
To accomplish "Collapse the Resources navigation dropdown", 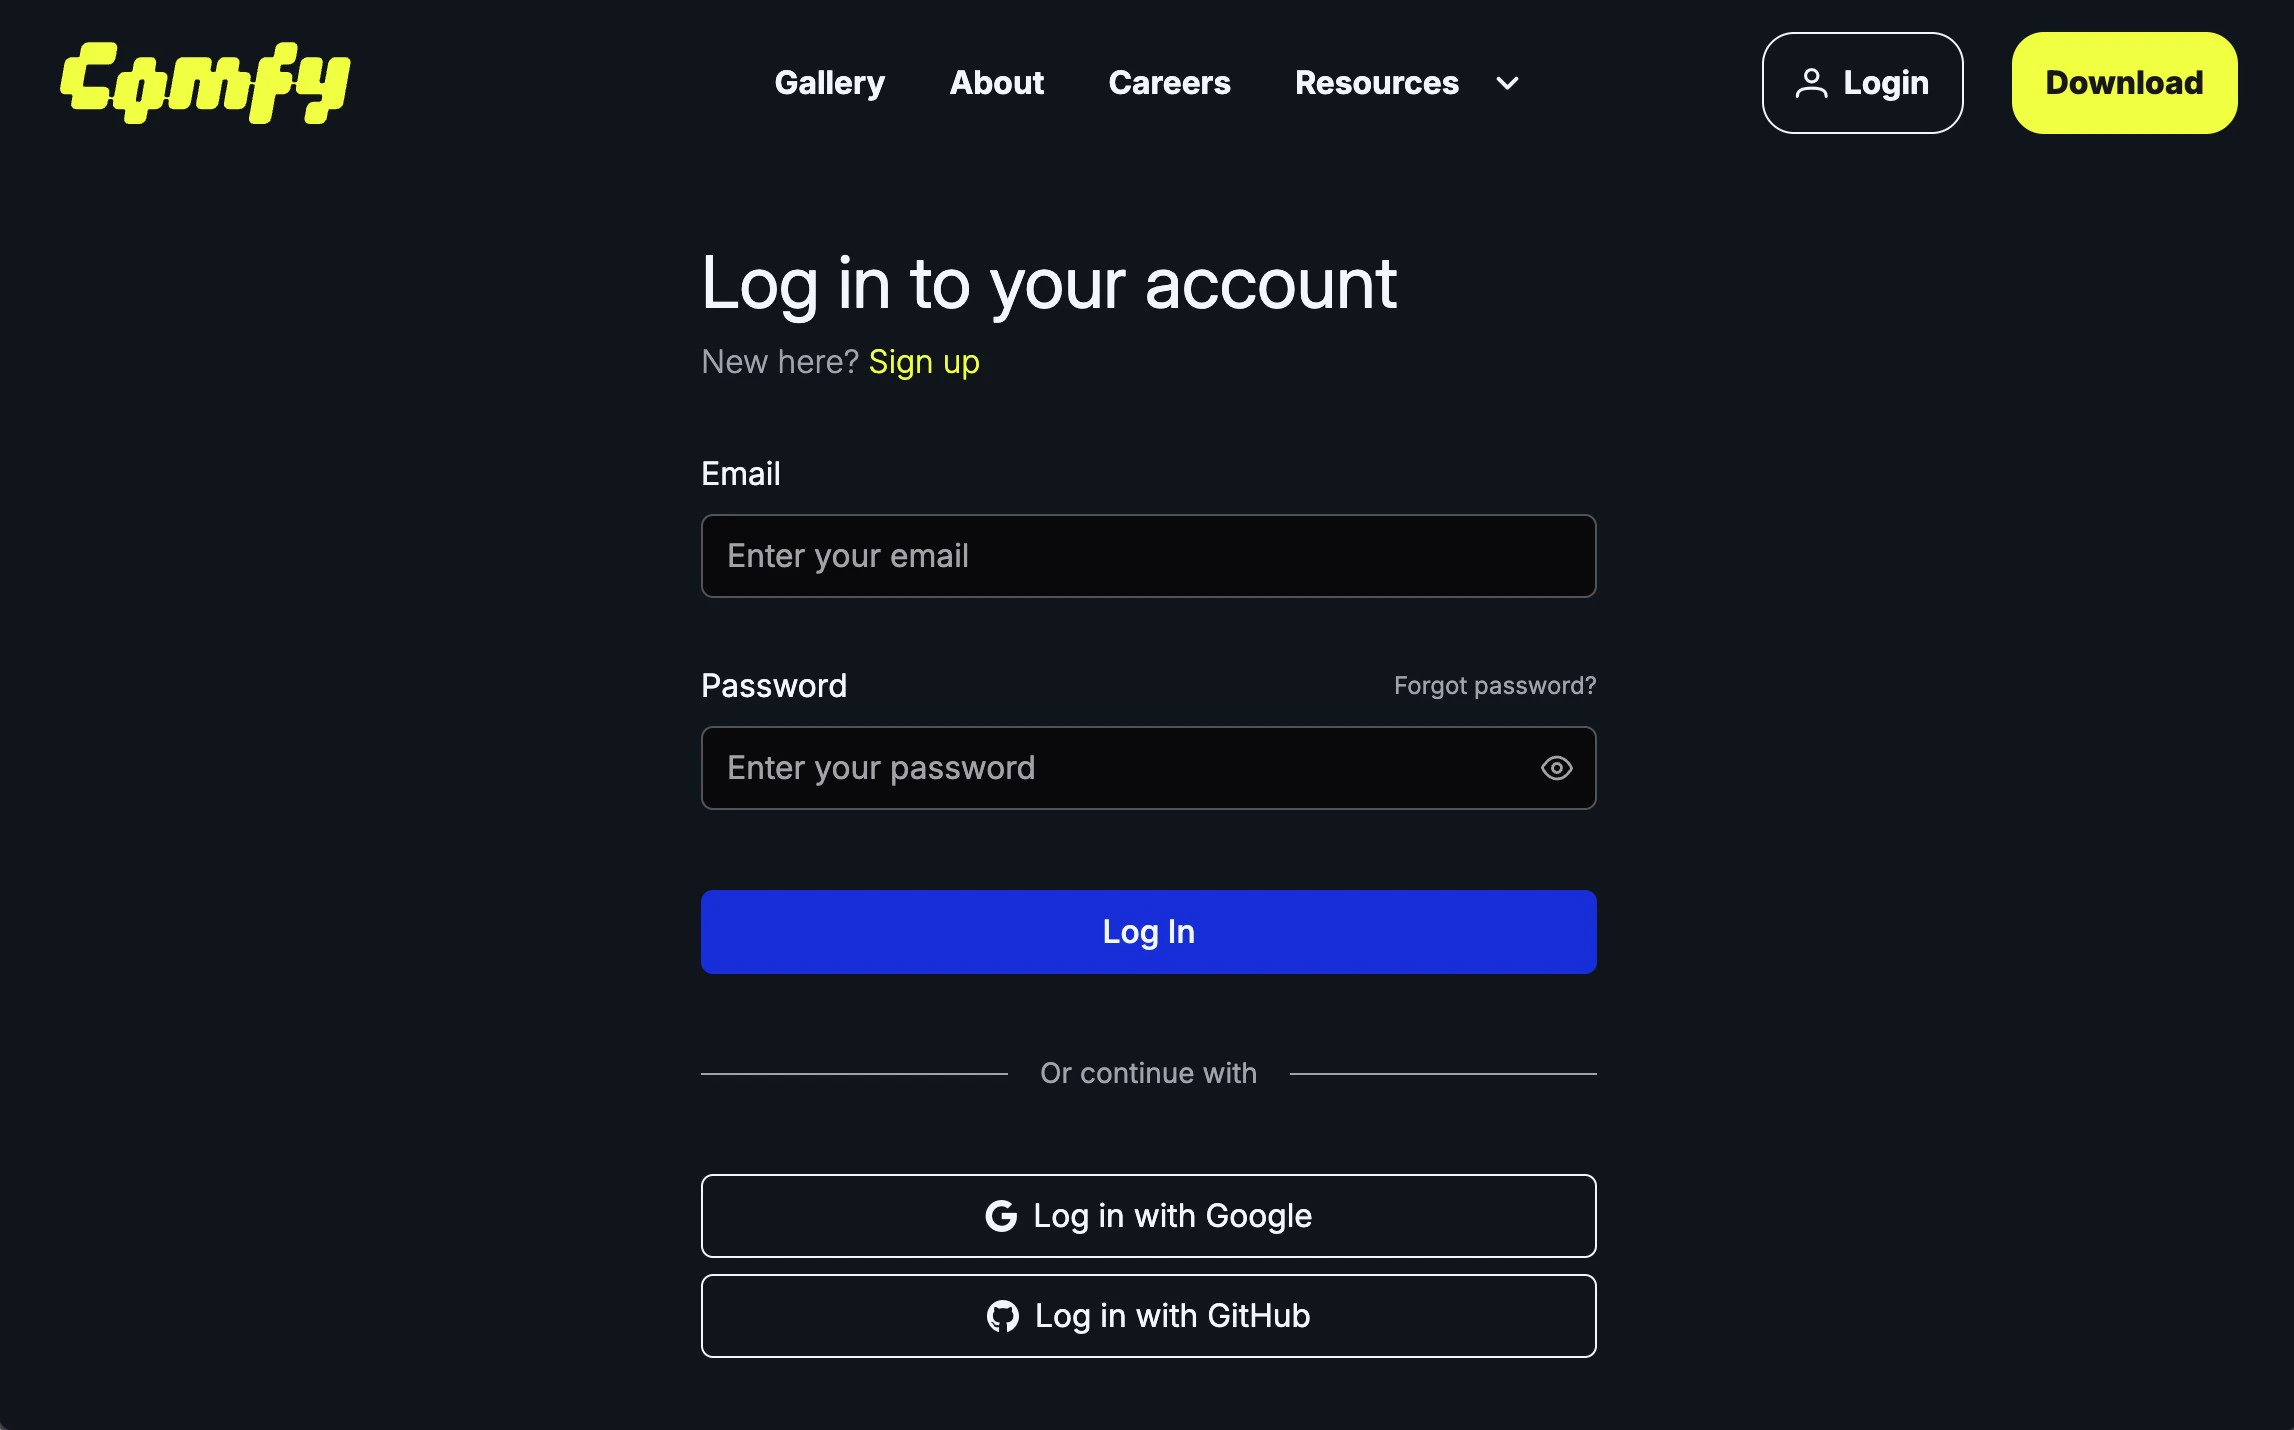I will (1506, 84).
